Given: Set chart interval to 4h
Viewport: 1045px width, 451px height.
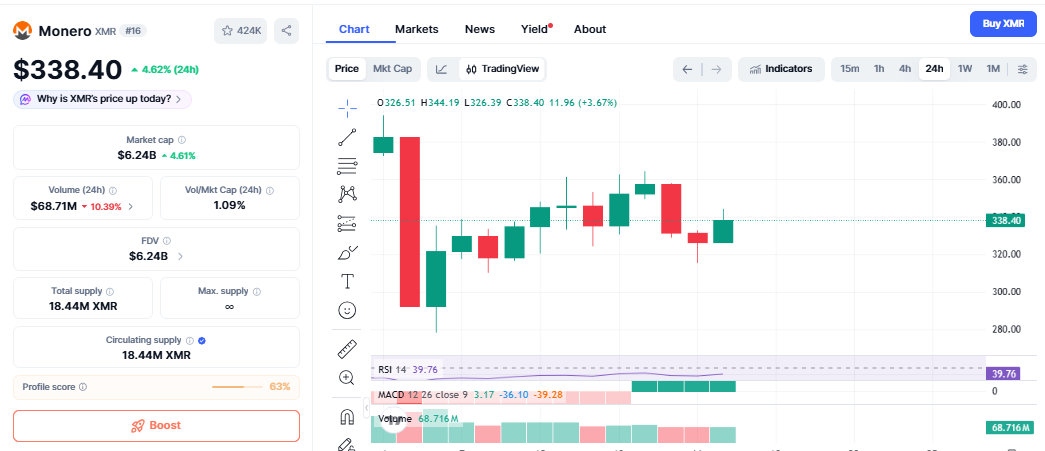Looking at the screenshot, I should pyautogui.click(x=904, y=69).
